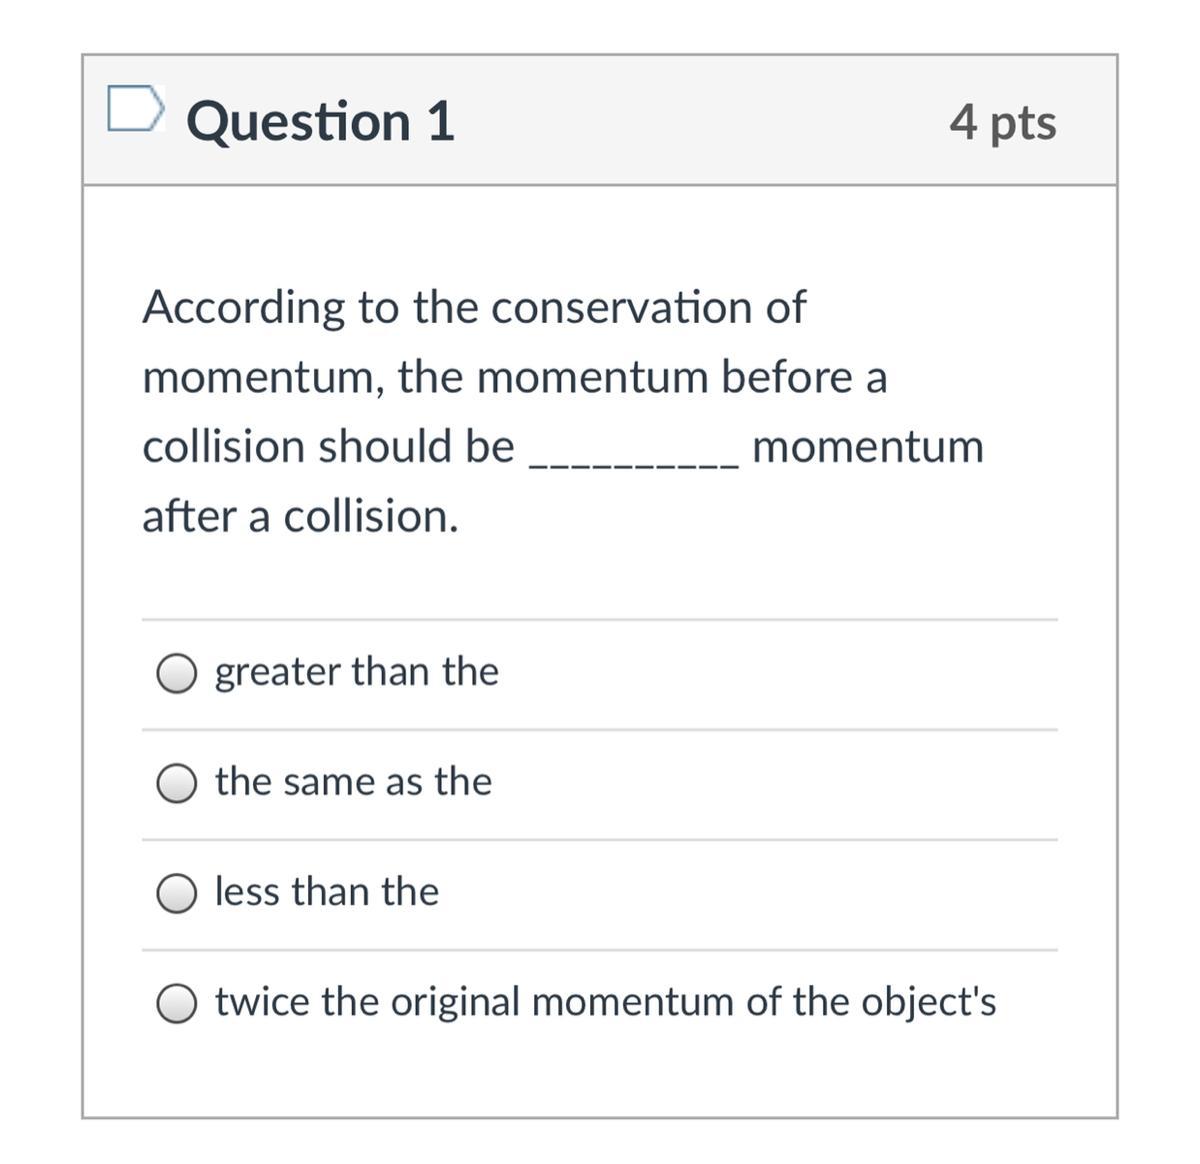
Task: Click the 'greater than the' answer text
Action: pos(356,671)
